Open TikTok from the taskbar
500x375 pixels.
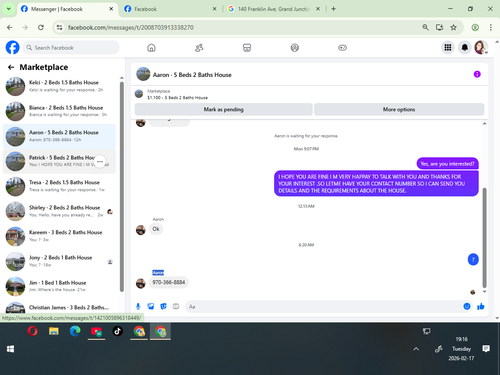pyautogui.click(x=117, y=331)
